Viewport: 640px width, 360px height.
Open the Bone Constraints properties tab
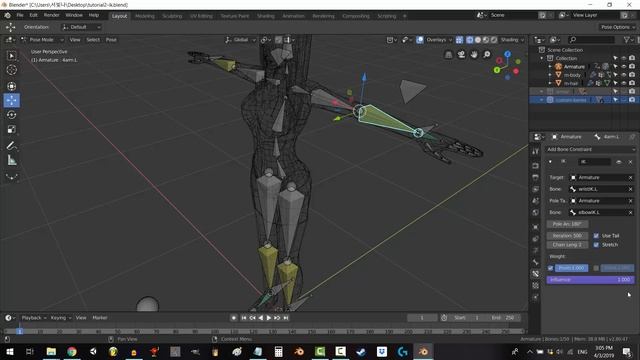536,274
